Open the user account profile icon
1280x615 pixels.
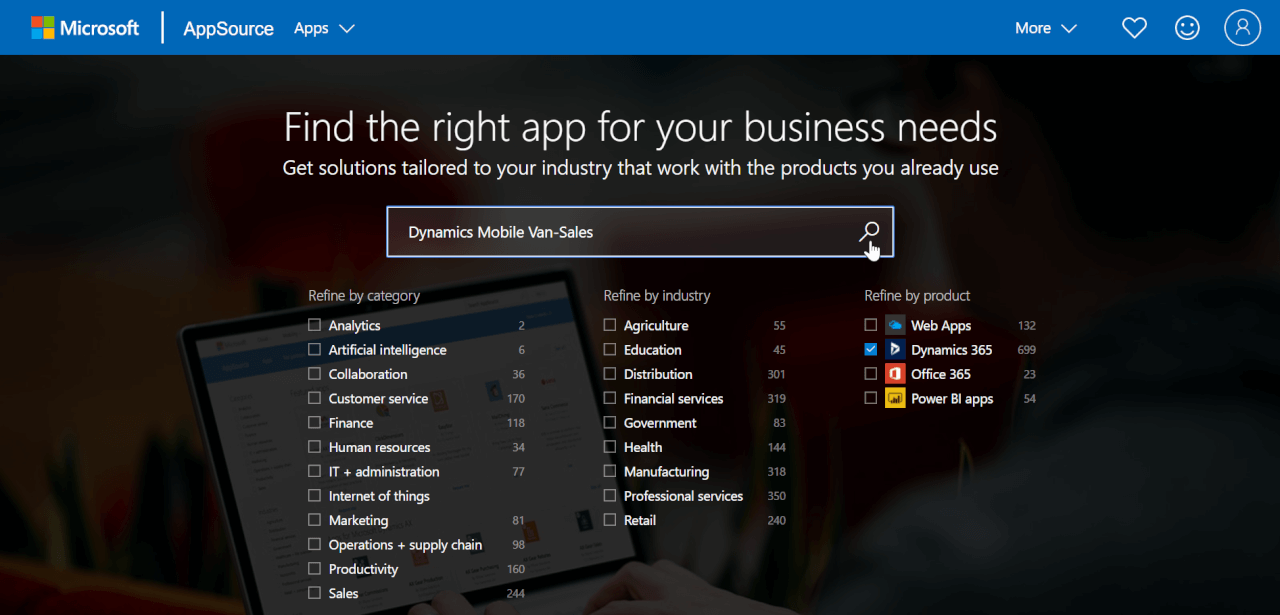(x=1242, y=28)
